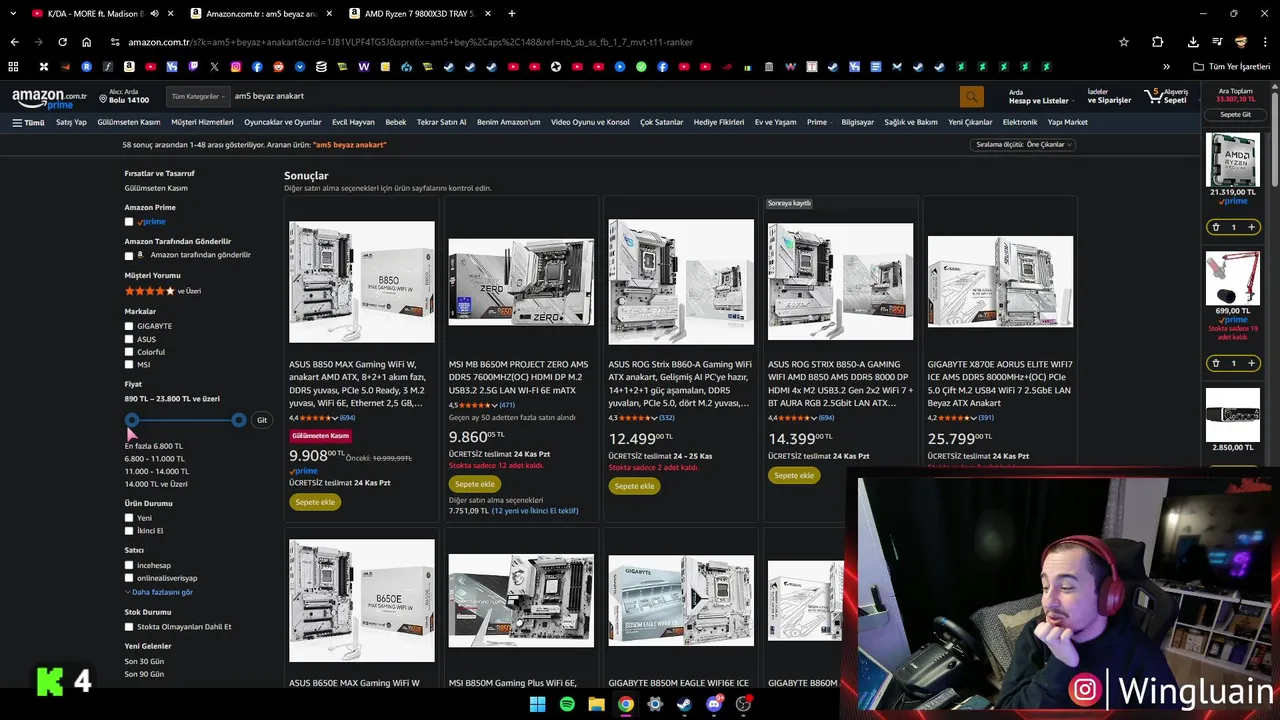Click the minimum price slider handle
Viewport: 1280px width, 720px height.
pyautogui.click(x=132, y=420)
